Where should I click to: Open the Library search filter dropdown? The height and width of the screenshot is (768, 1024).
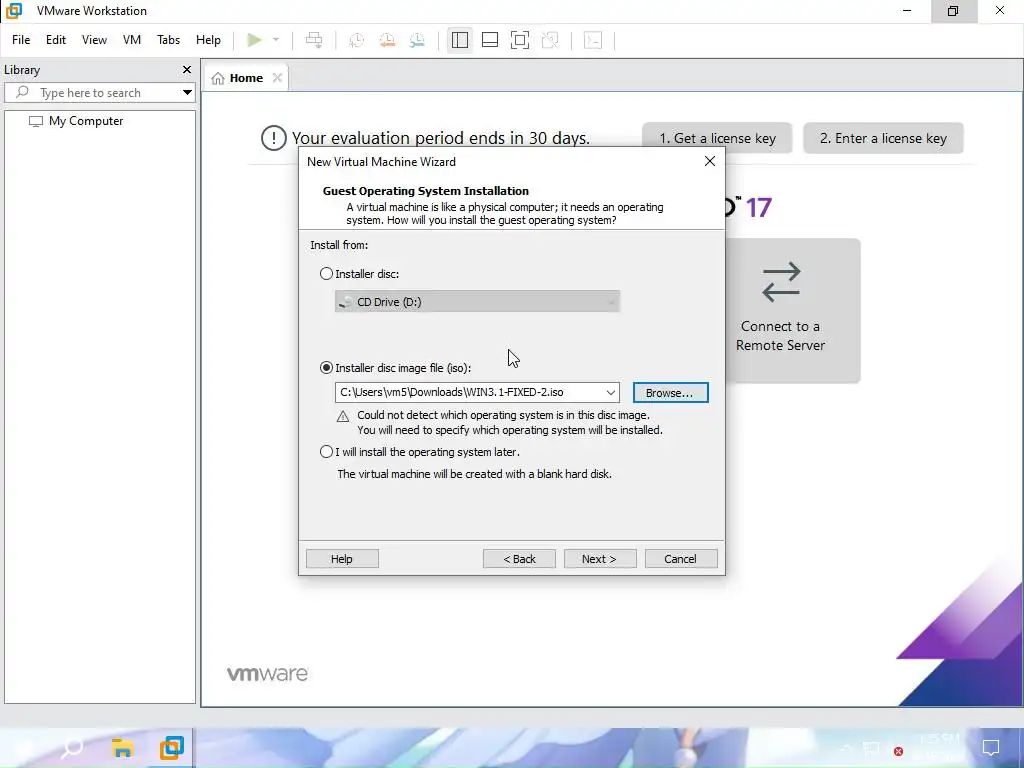[x=187, y=92]
